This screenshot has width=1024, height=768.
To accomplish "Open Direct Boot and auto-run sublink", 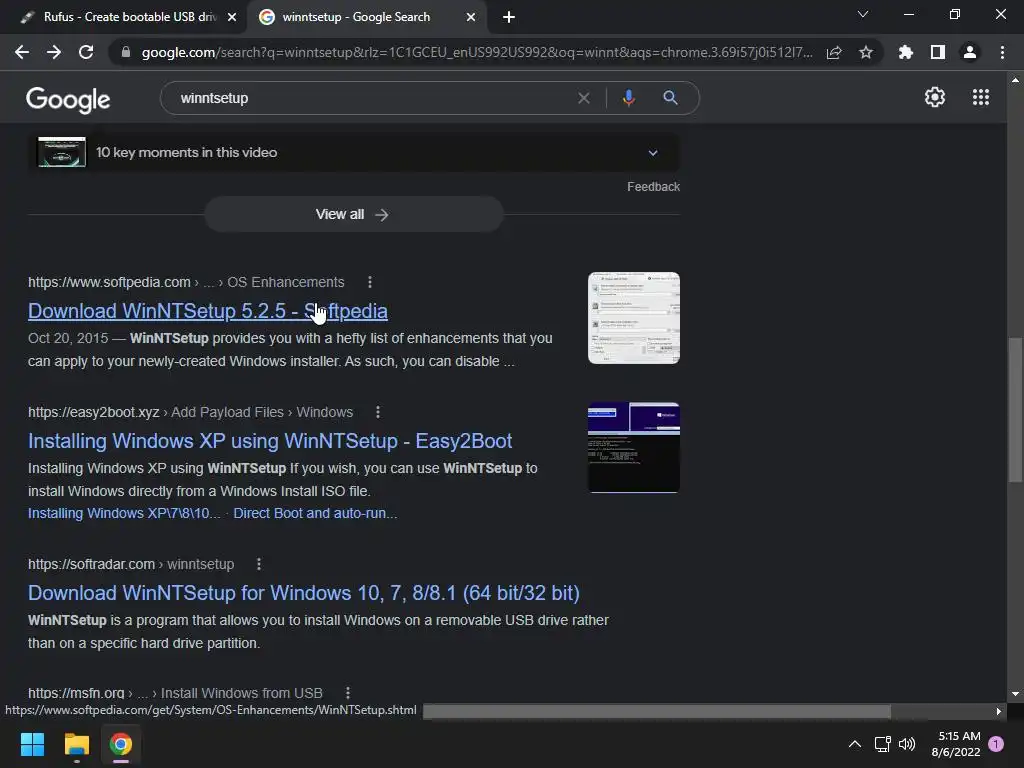I will (x=315, y=513).
